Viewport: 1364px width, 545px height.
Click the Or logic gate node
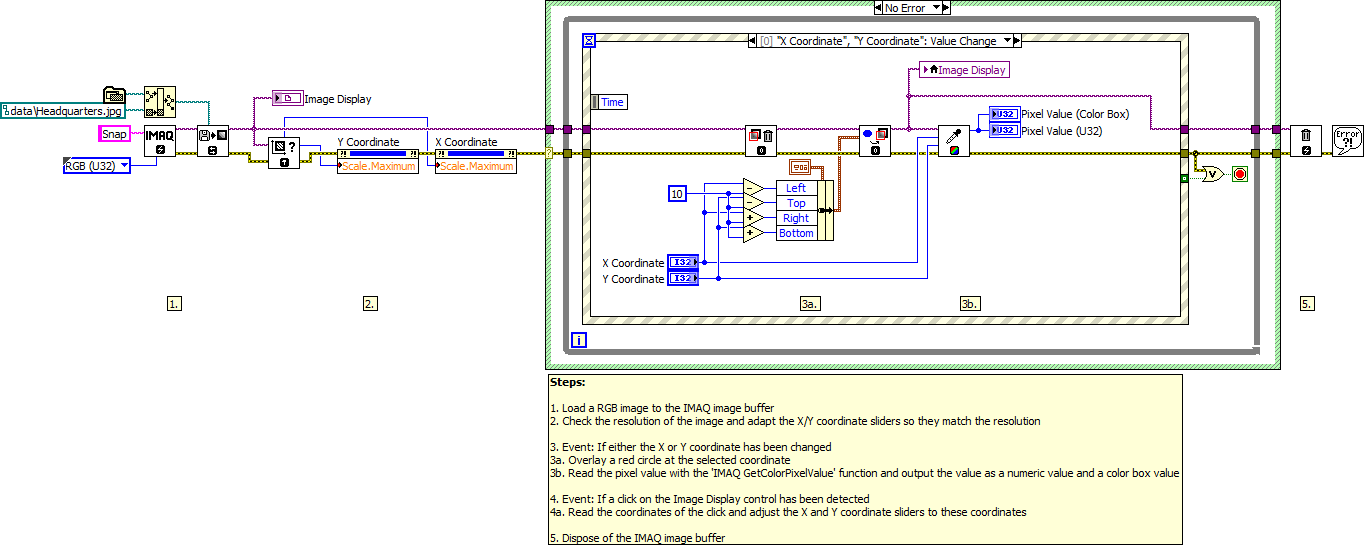(x=1211, y=174)
